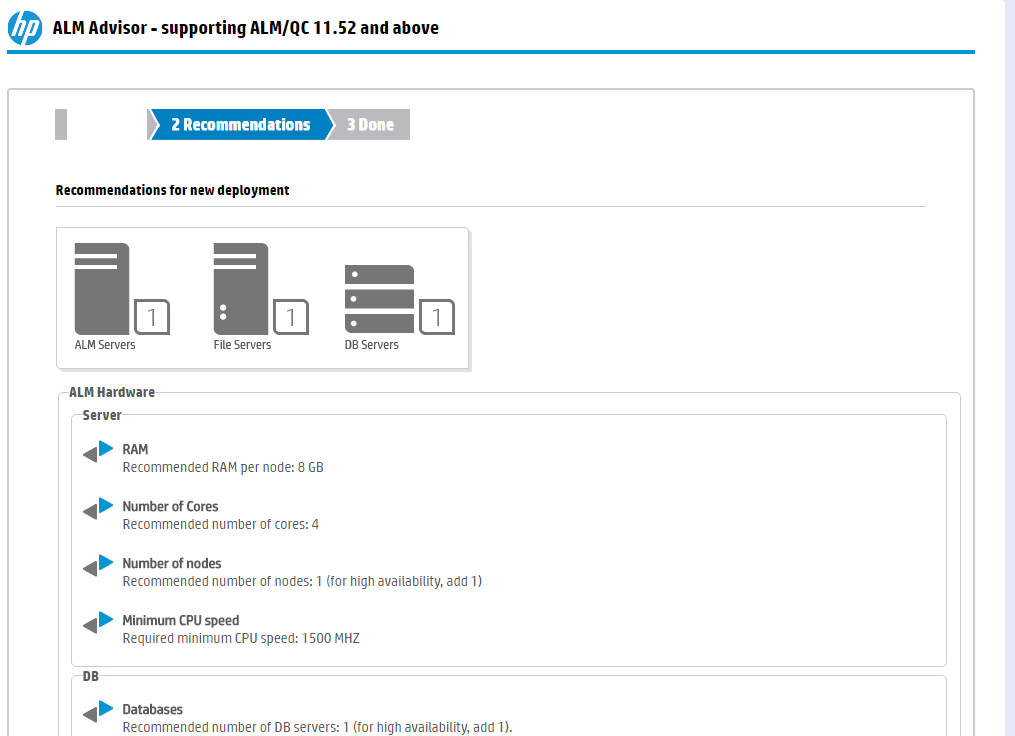
Task: Click the Server group title
Action: tap(102, 415)
